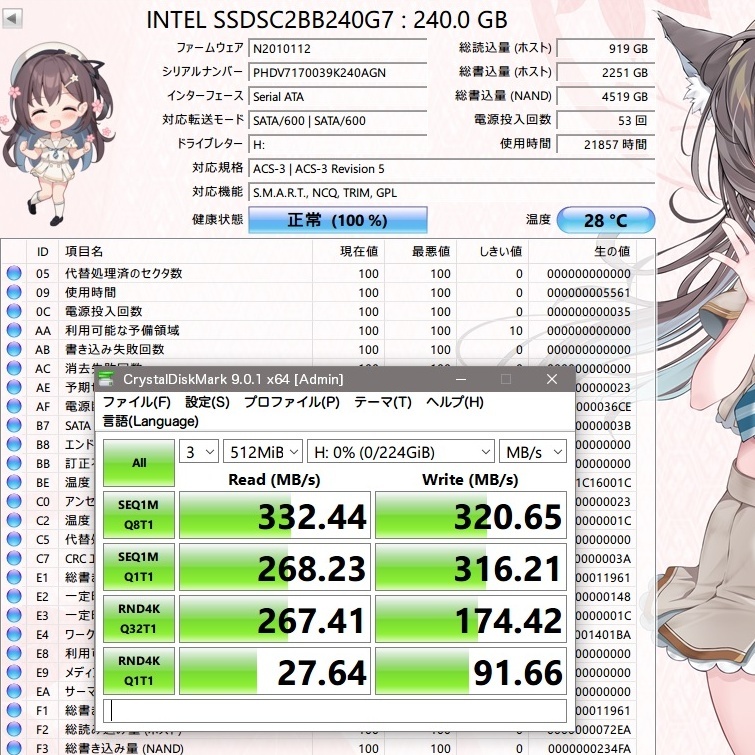Image resolution: width=755 pixels, height=755 pixels.
Task: Open the ヘルプ(H) menu
Action: pyautogui.click(x=455, y=402)
